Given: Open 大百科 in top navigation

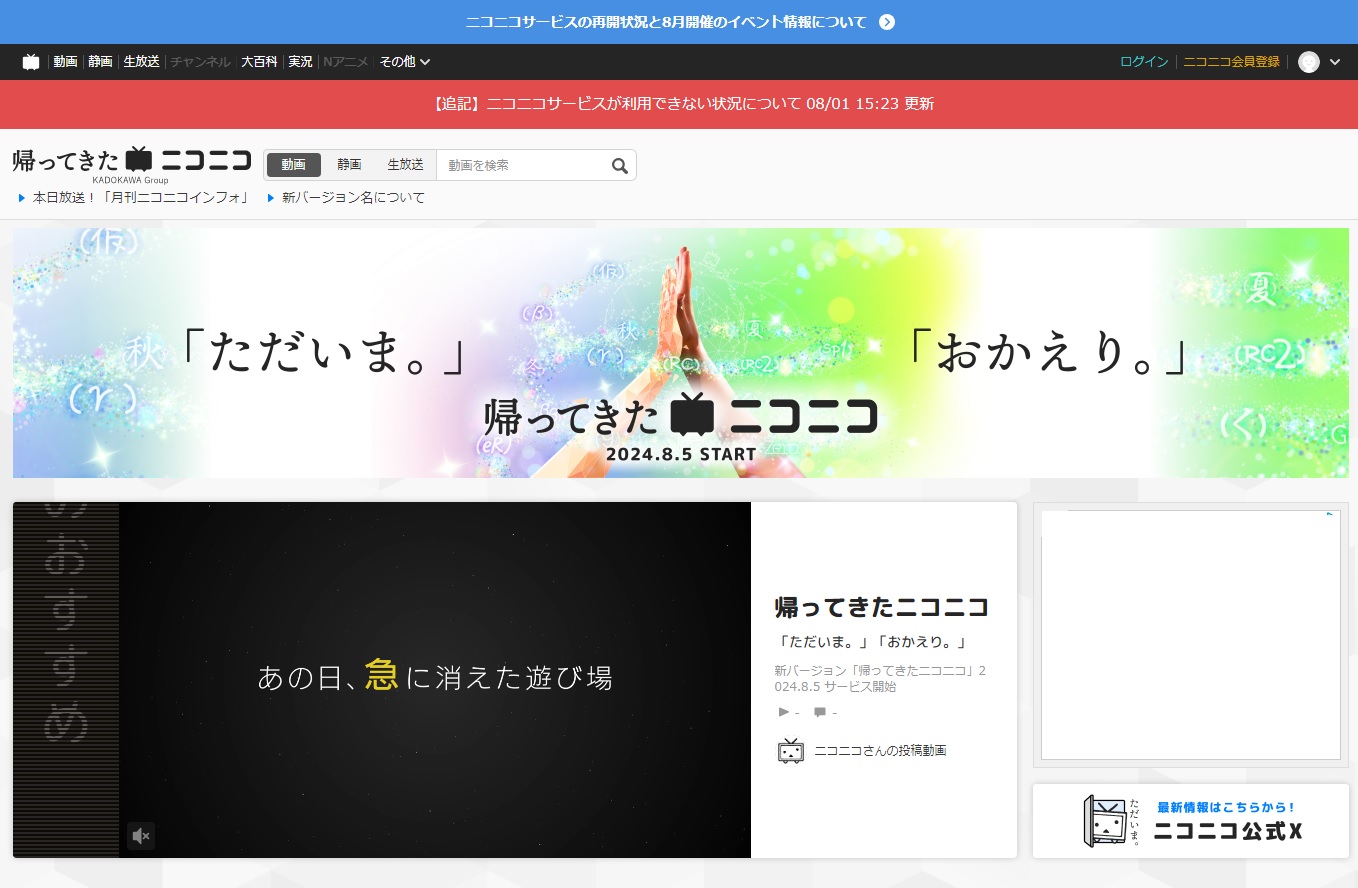Looking at the screenshot, I should tap(259, 62).
